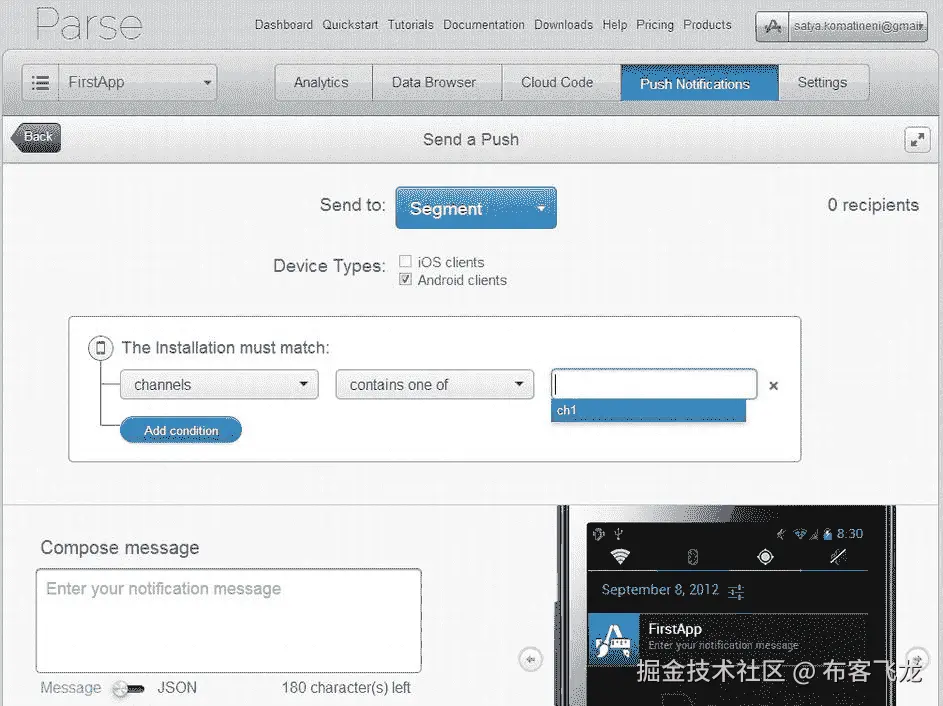
Task: Open the channels field dropdown
Action: (219, 384)
